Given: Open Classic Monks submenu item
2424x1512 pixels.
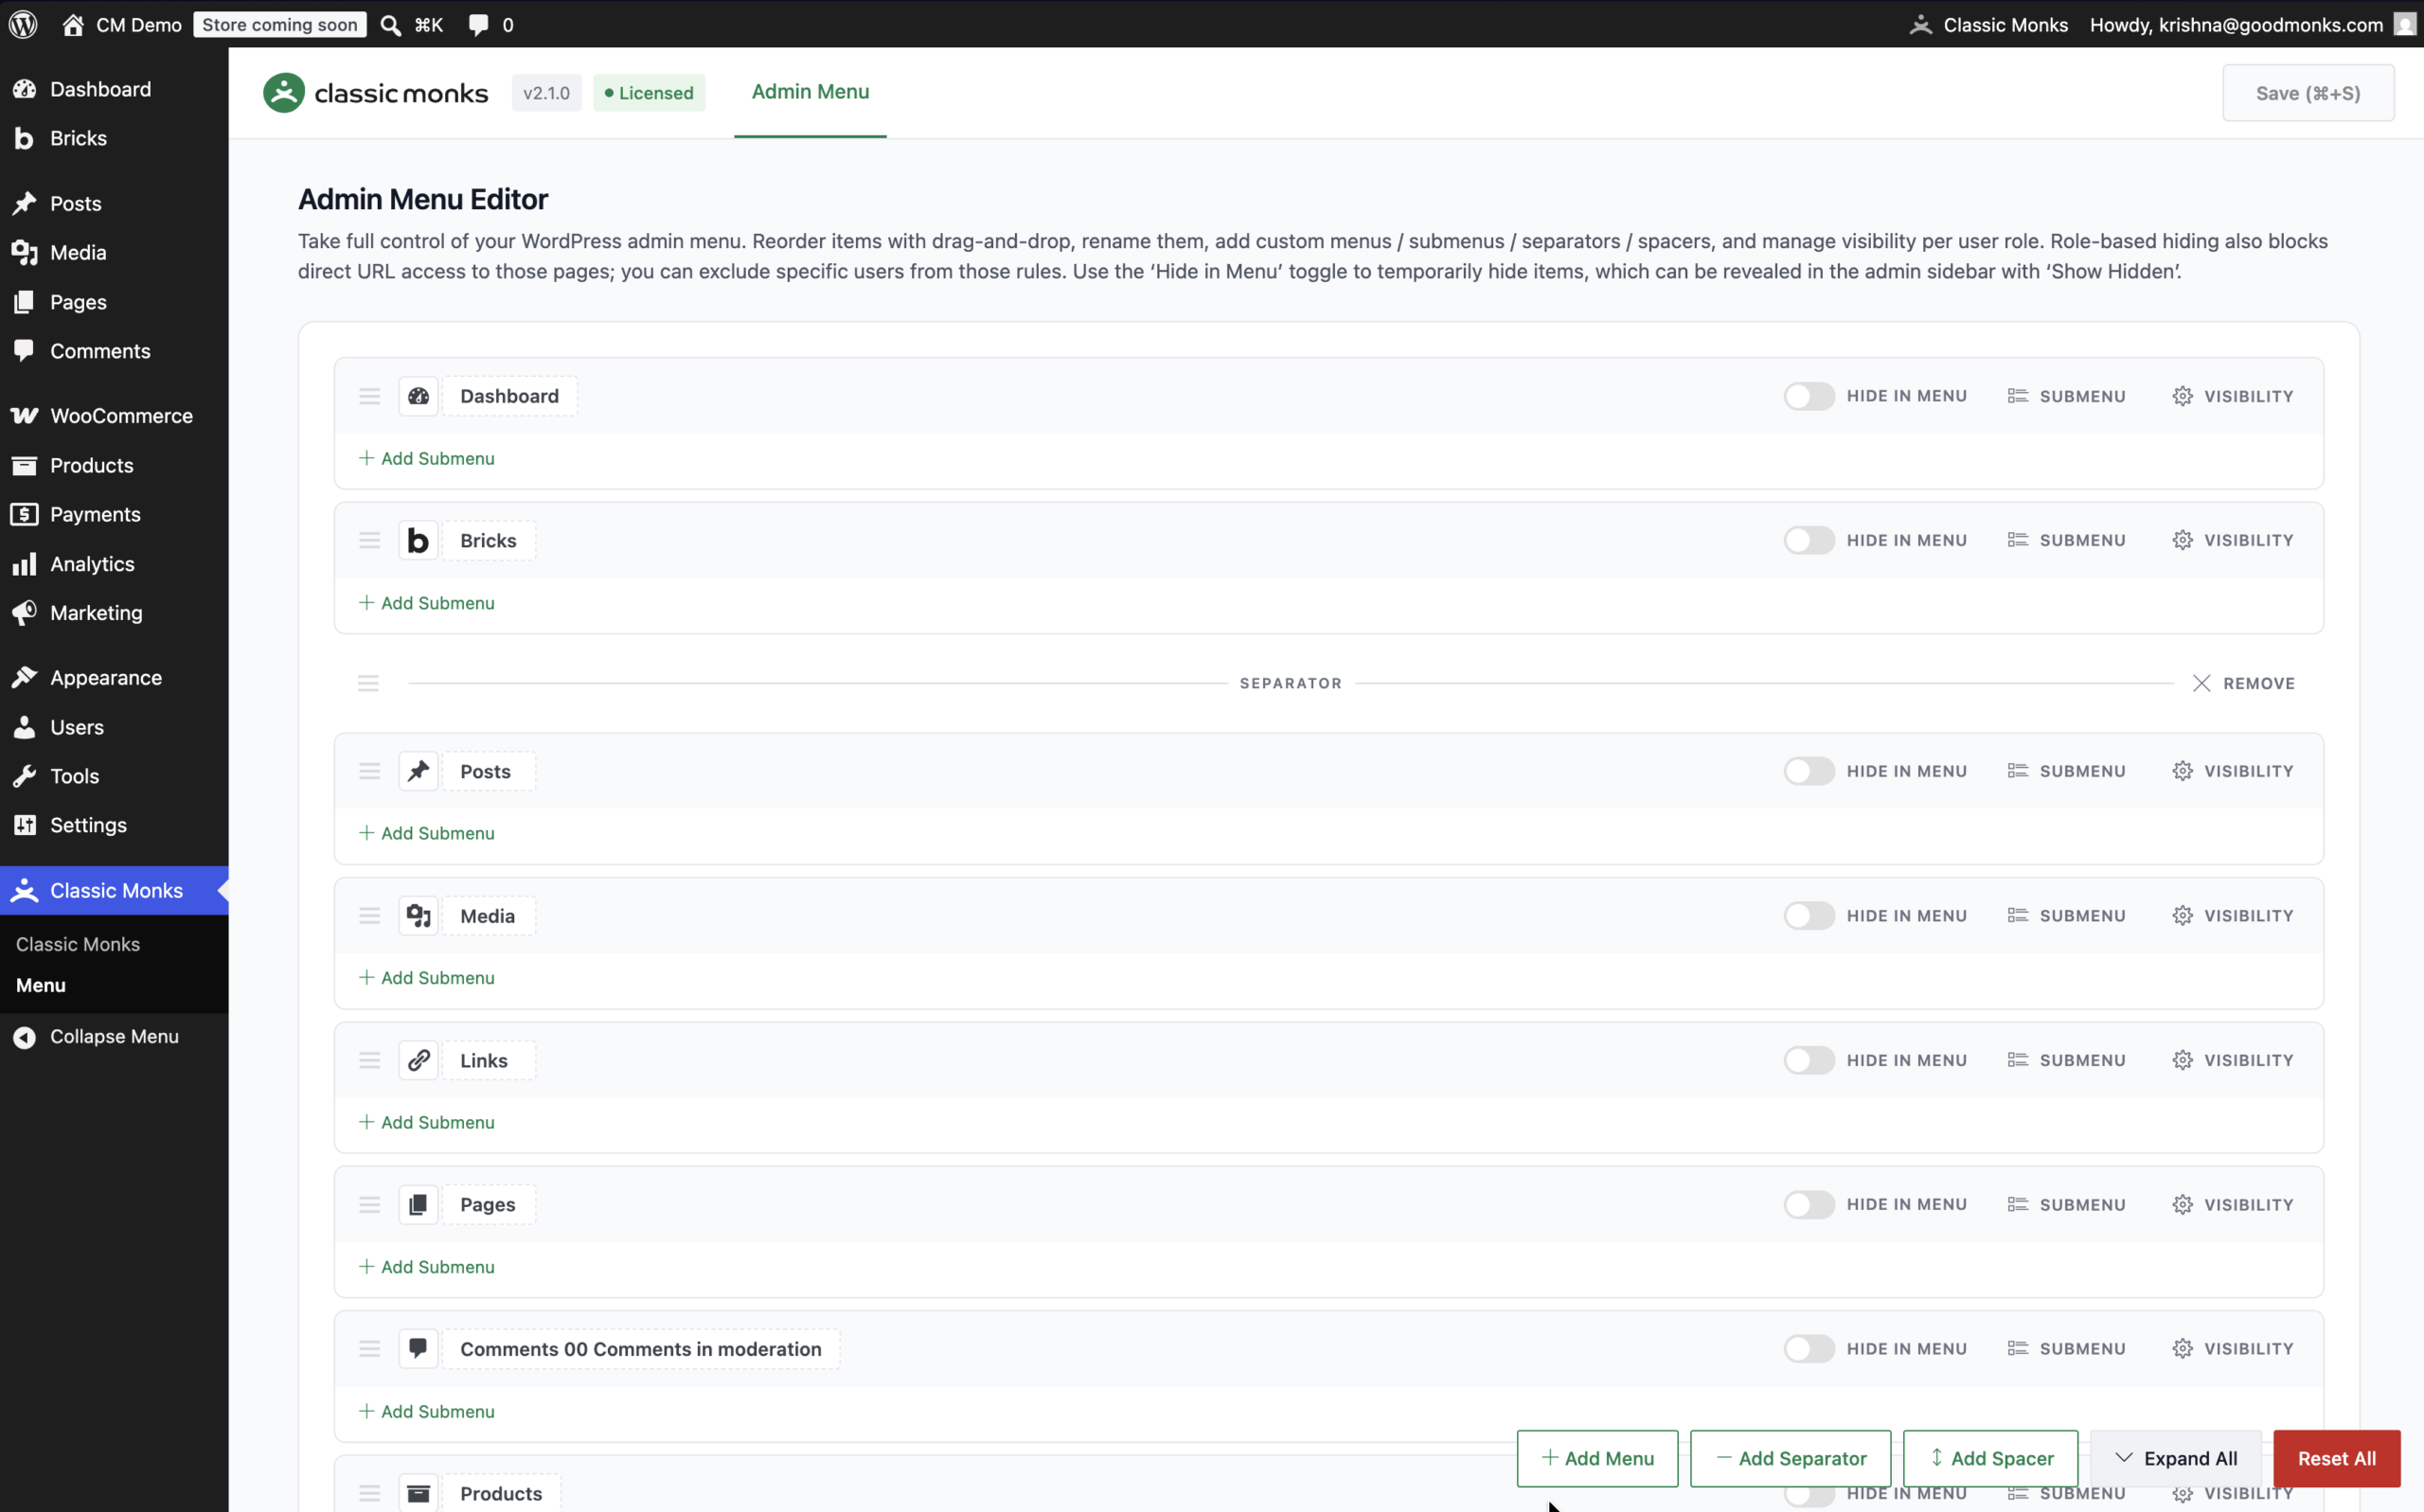Looking at the screenshot, I should (x=78, y=944).
